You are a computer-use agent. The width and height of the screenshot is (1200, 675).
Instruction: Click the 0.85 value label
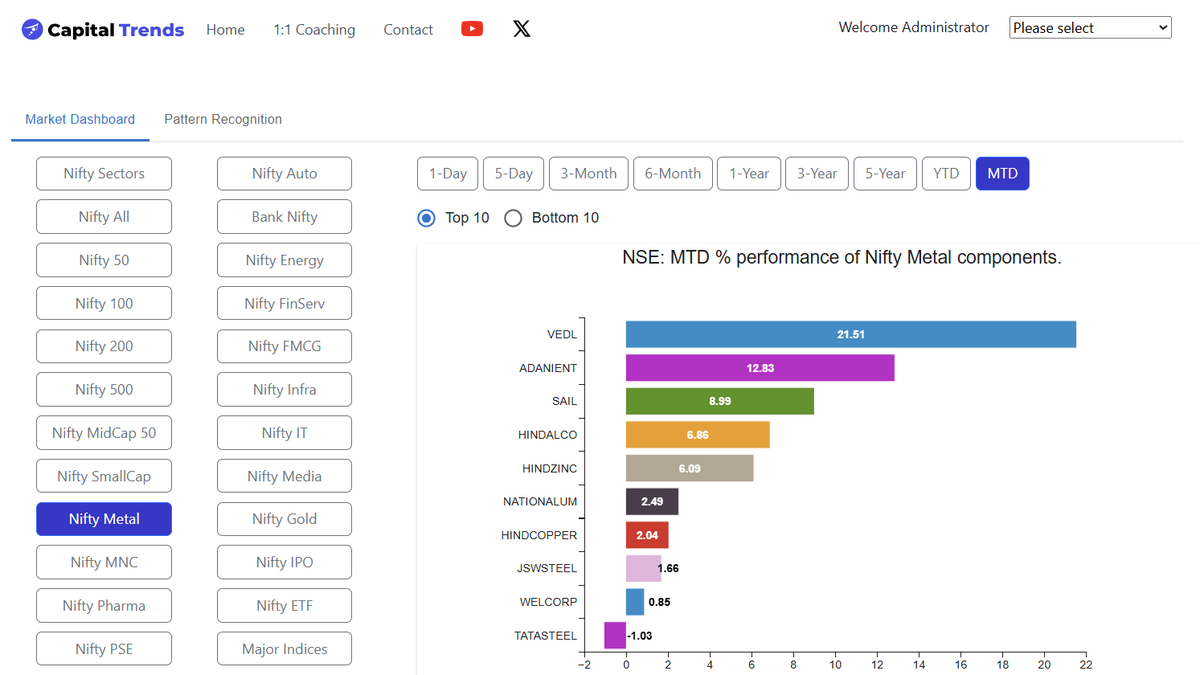coord(659,602)
